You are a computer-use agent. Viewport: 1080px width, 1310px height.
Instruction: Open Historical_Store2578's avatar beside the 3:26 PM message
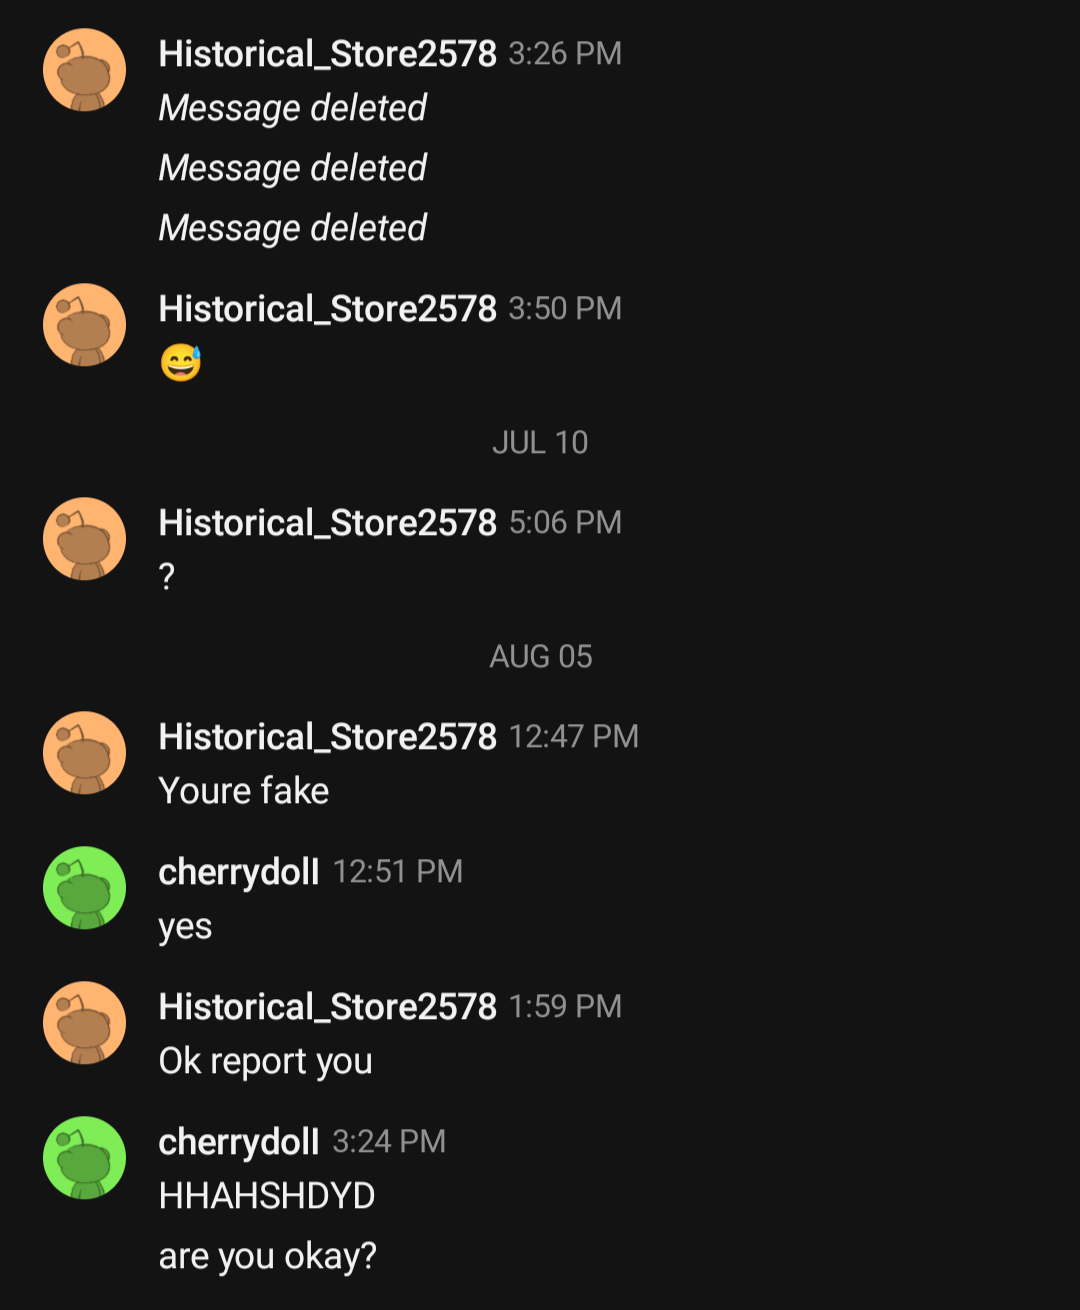85,70
